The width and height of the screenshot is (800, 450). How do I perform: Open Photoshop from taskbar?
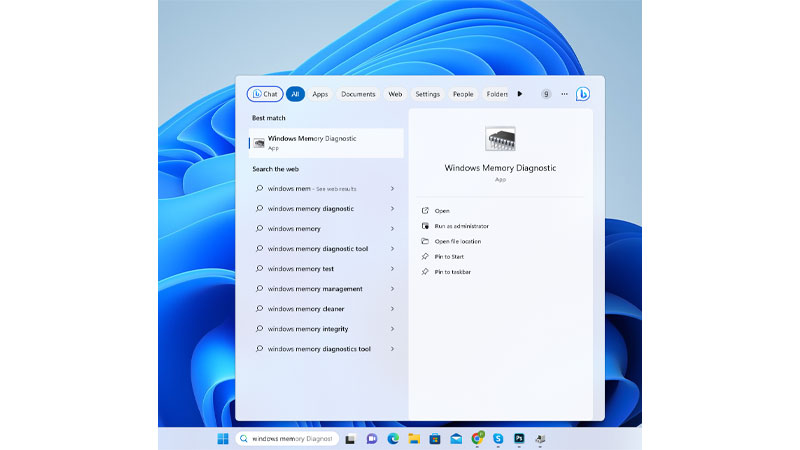[x=519, y=439]
